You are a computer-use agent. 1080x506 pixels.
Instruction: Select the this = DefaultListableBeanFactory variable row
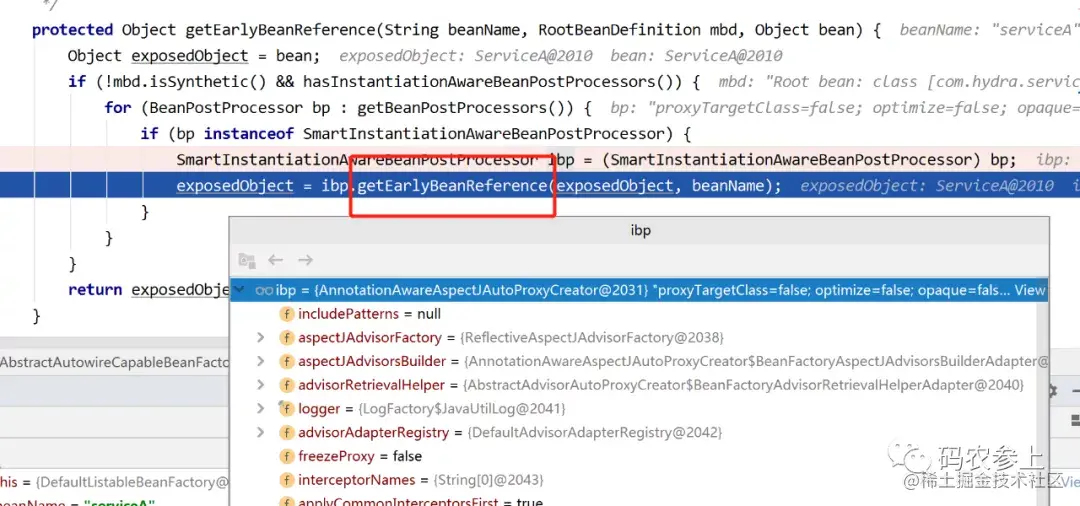tap(114, 482)
